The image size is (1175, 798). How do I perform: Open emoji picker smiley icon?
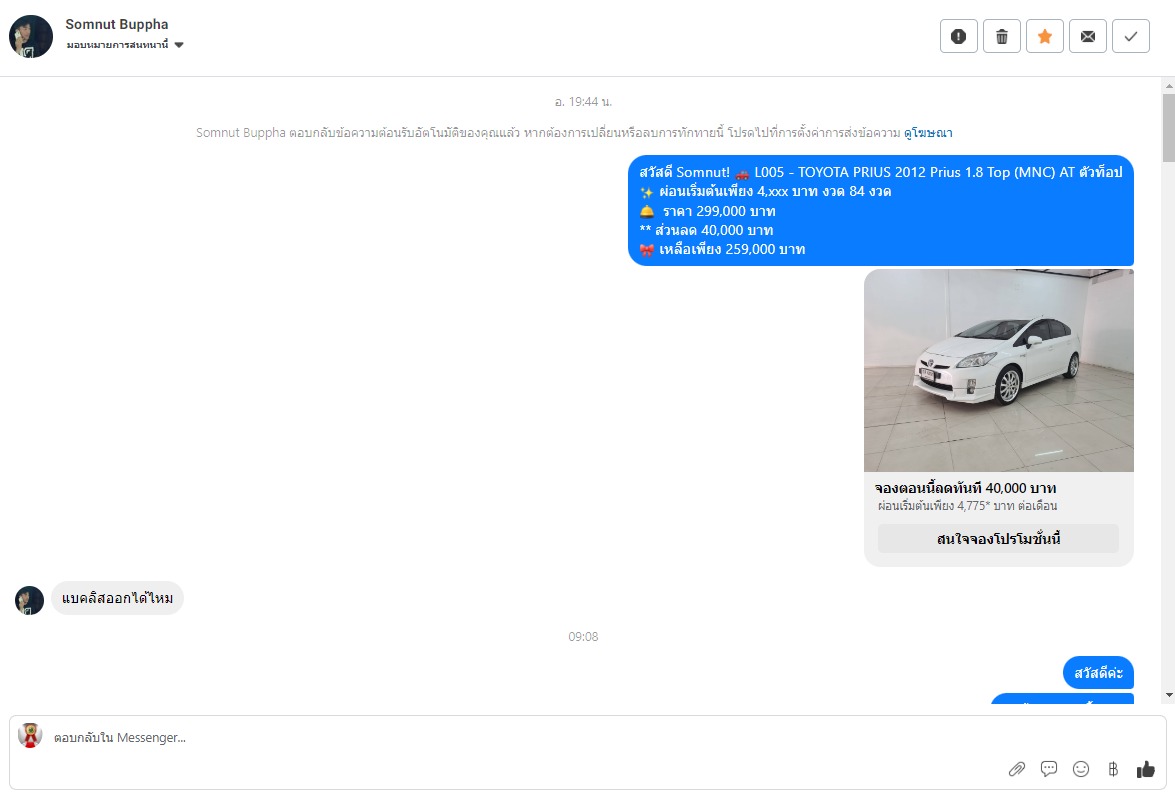click(1081, 769)
